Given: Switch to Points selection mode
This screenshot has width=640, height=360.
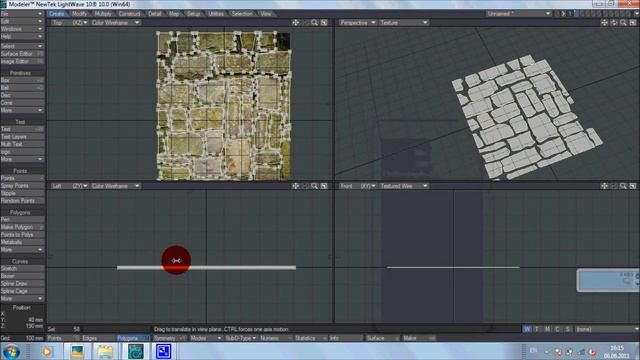Looking at the screenshot, I should pos(63,338).
